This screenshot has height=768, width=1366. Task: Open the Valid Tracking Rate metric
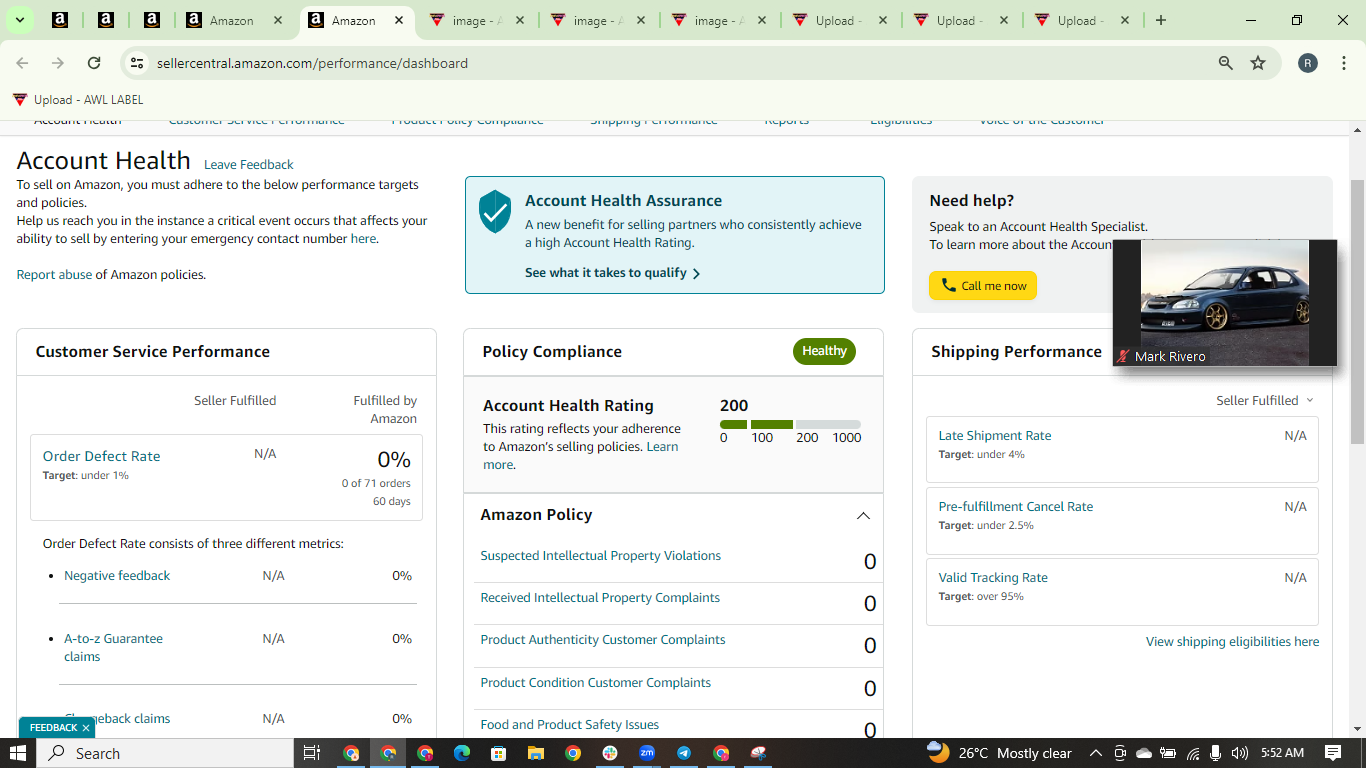click(993, 578)
